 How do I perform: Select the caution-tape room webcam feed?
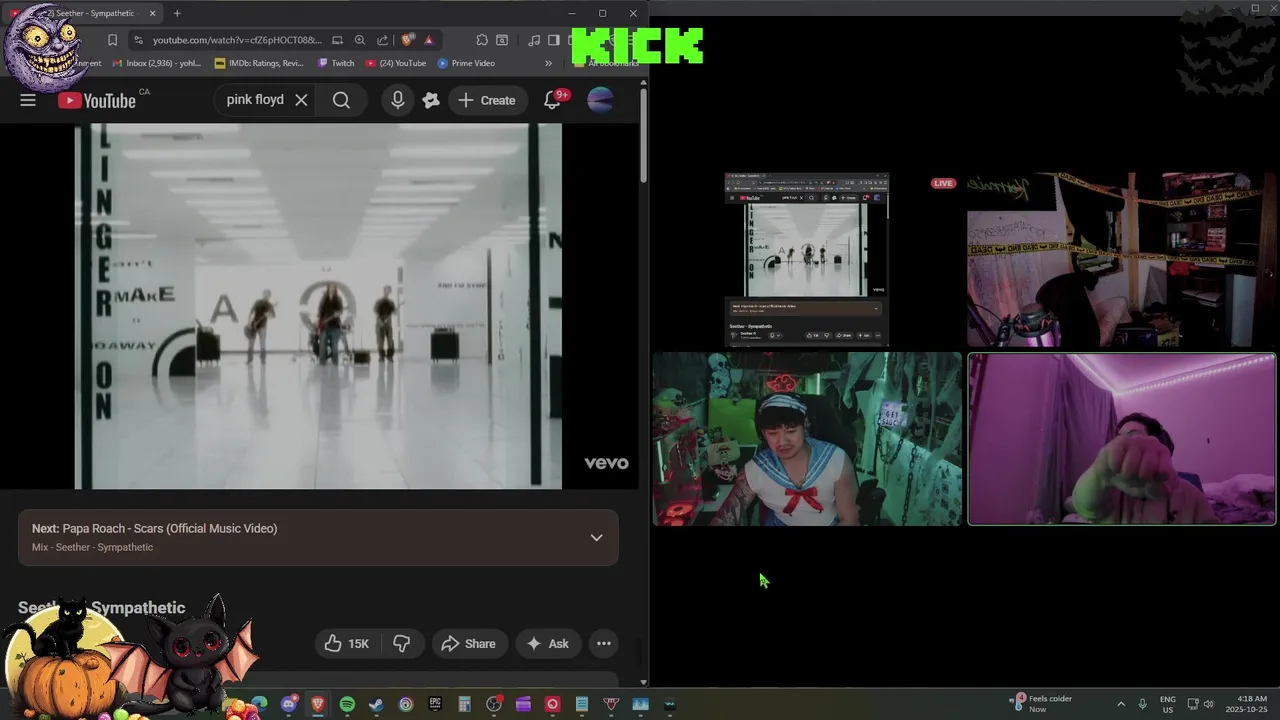pyautogui.click(x=1121, y=260)
